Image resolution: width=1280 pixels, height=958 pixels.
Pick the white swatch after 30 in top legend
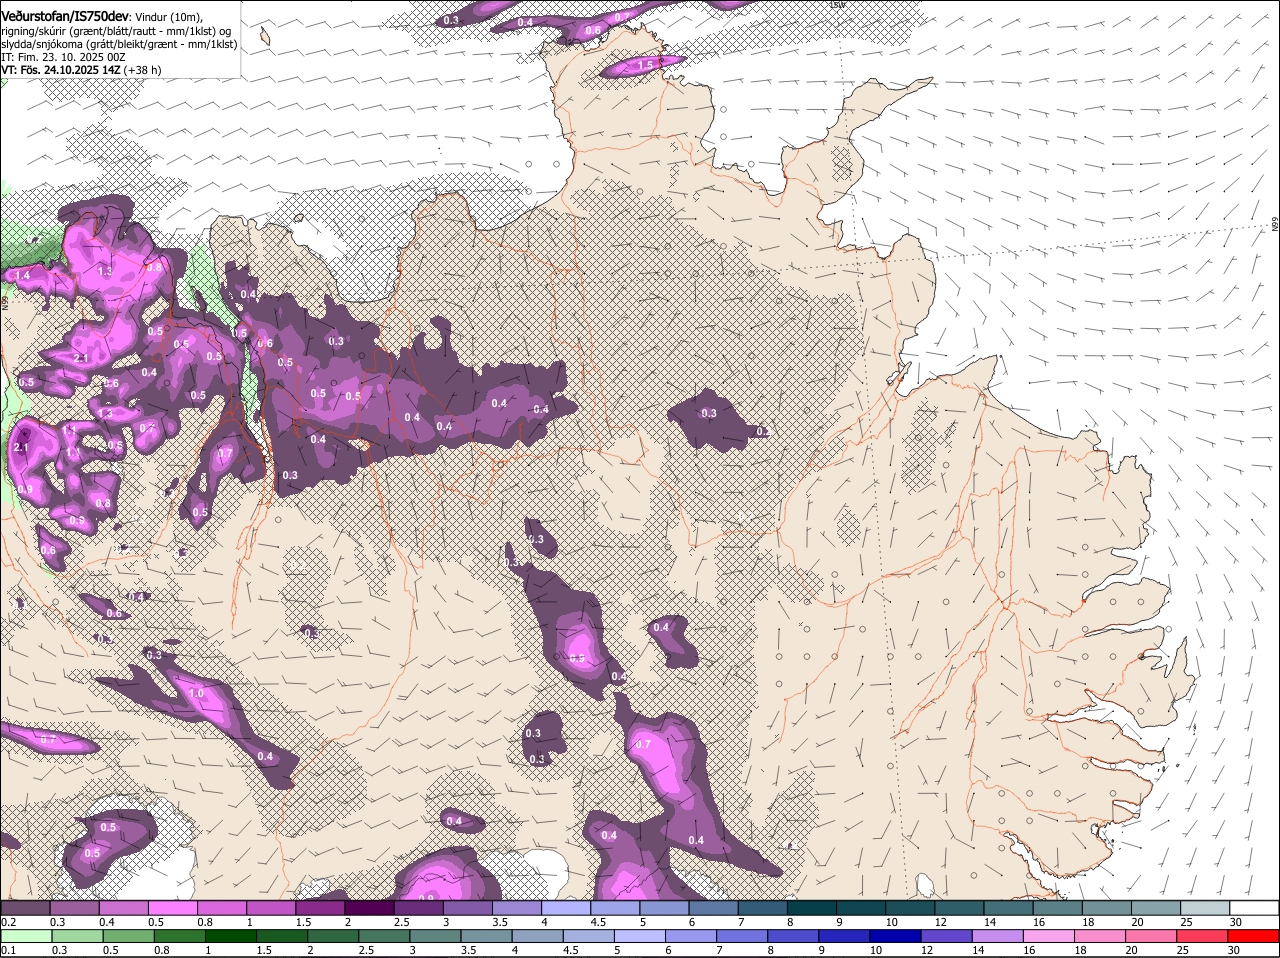pos(1256,908)
